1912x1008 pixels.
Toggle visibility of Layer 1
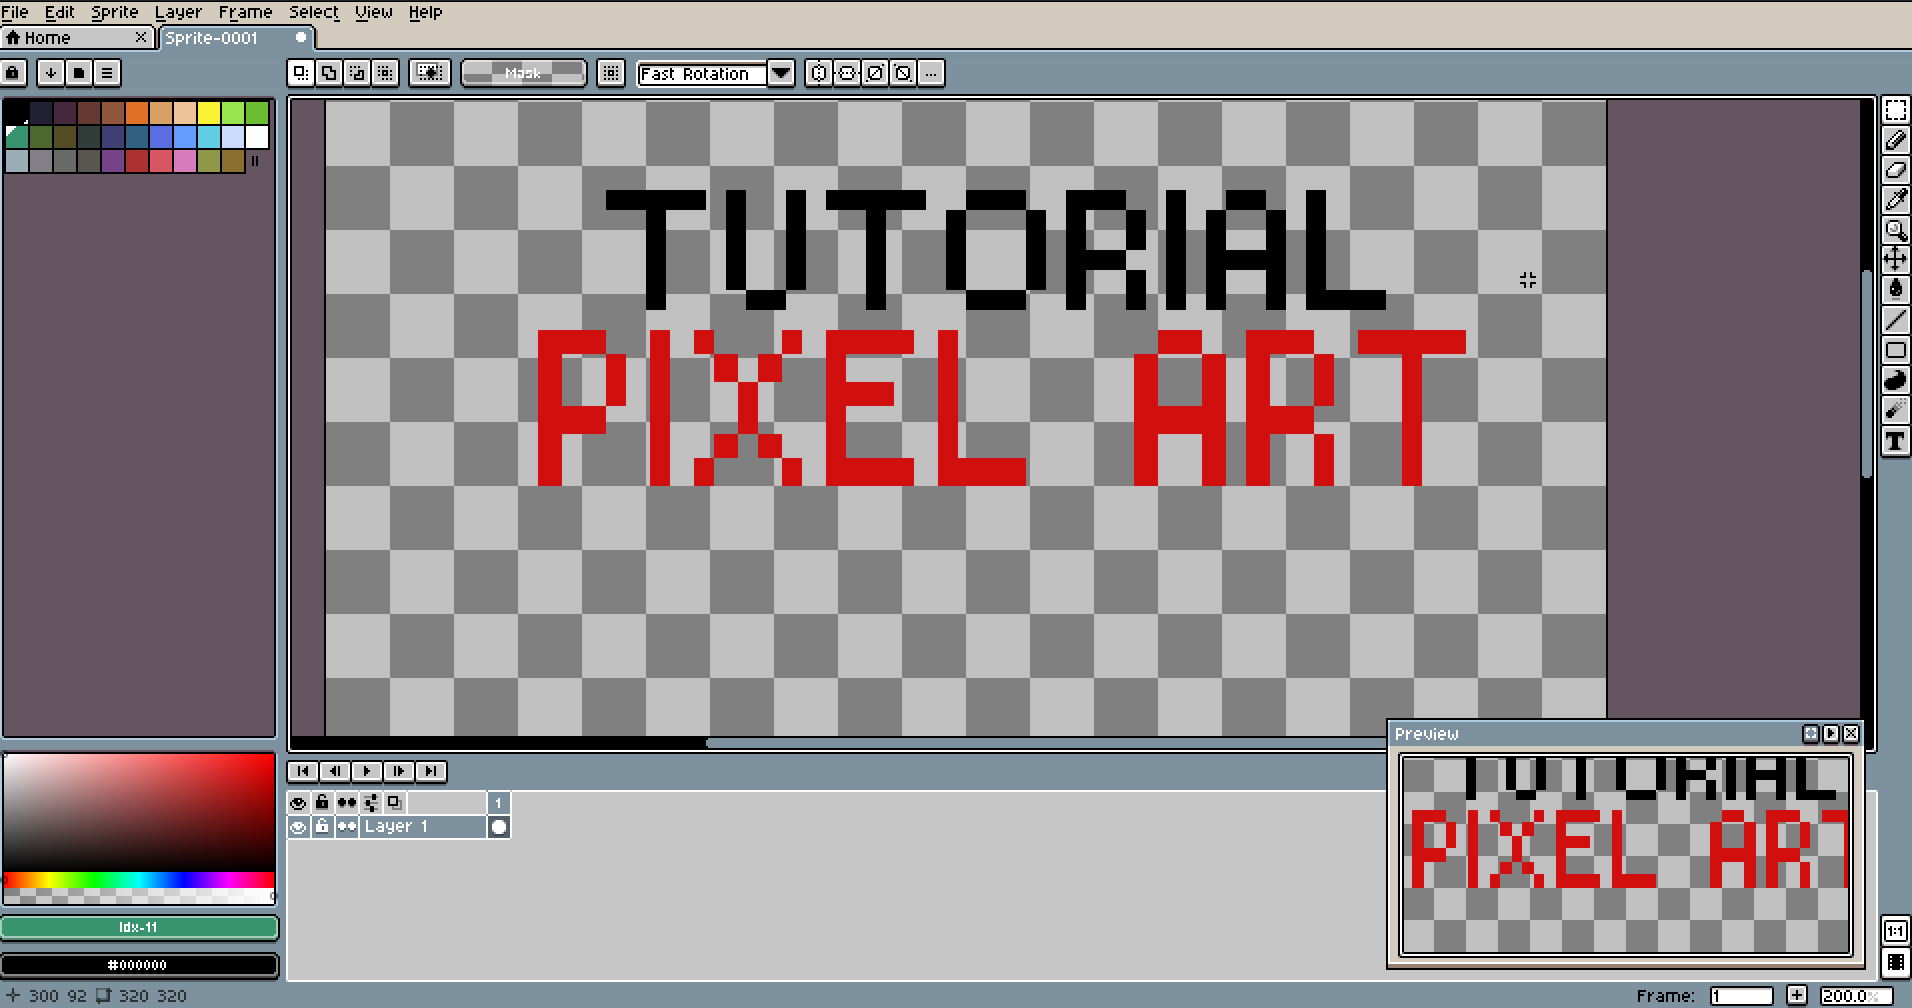pyautogui.click(x=298, y=827)
